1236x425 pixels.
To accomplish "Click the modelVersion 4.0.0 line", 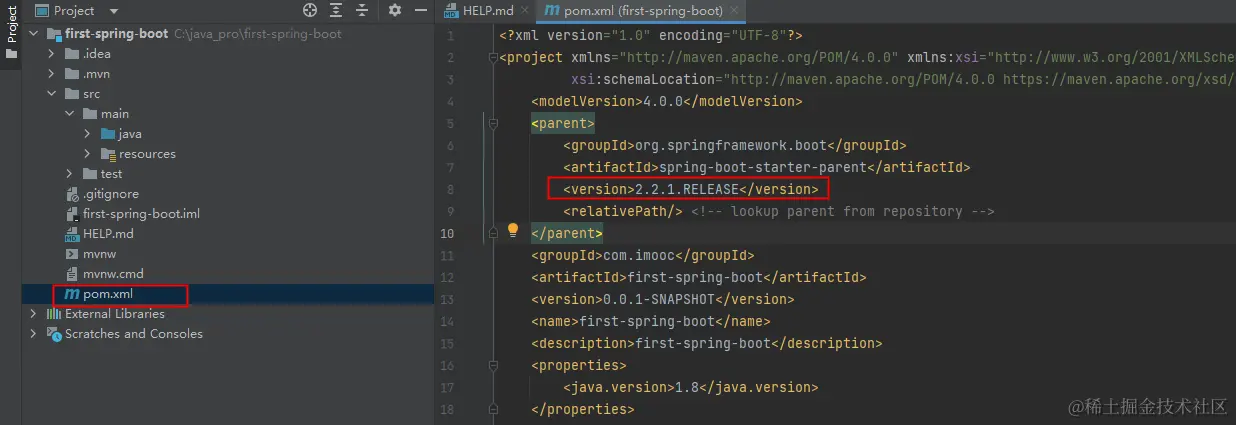I will [x=667, y=101].
